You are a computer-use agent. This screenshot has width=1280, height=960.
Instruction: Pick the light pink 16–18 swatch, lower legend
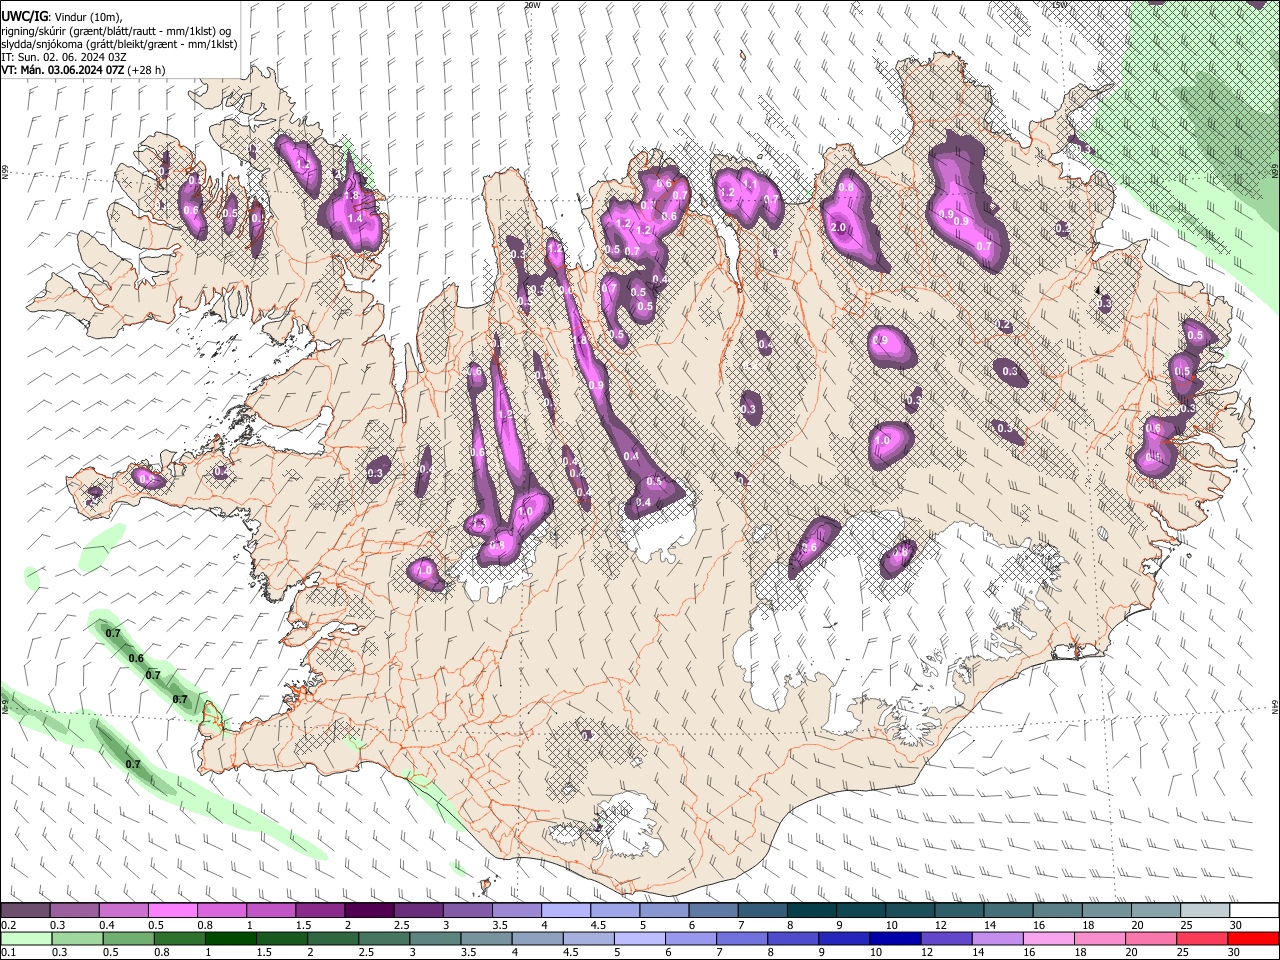click(1048, 939)
